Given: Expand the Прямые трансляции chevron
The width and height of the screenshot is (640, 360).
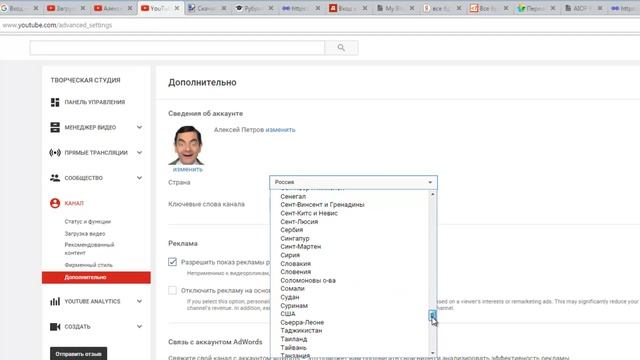Looking at the screenshot, I should pos(139,153).
